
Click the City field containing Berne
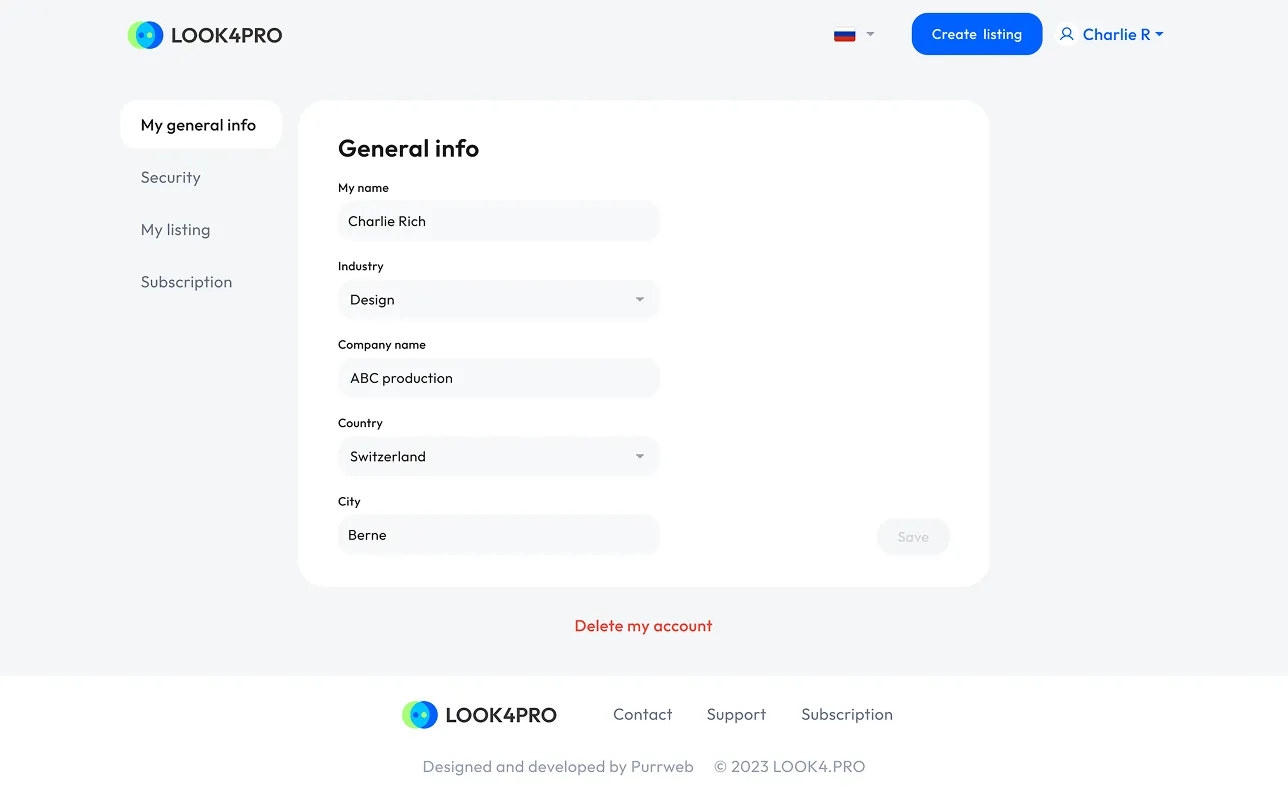[x=499, y=535]
